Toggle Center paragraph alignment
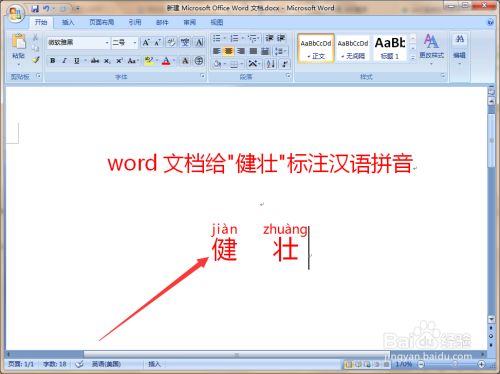The width and height of the screenshot is (500, 374). pos(229,51)
